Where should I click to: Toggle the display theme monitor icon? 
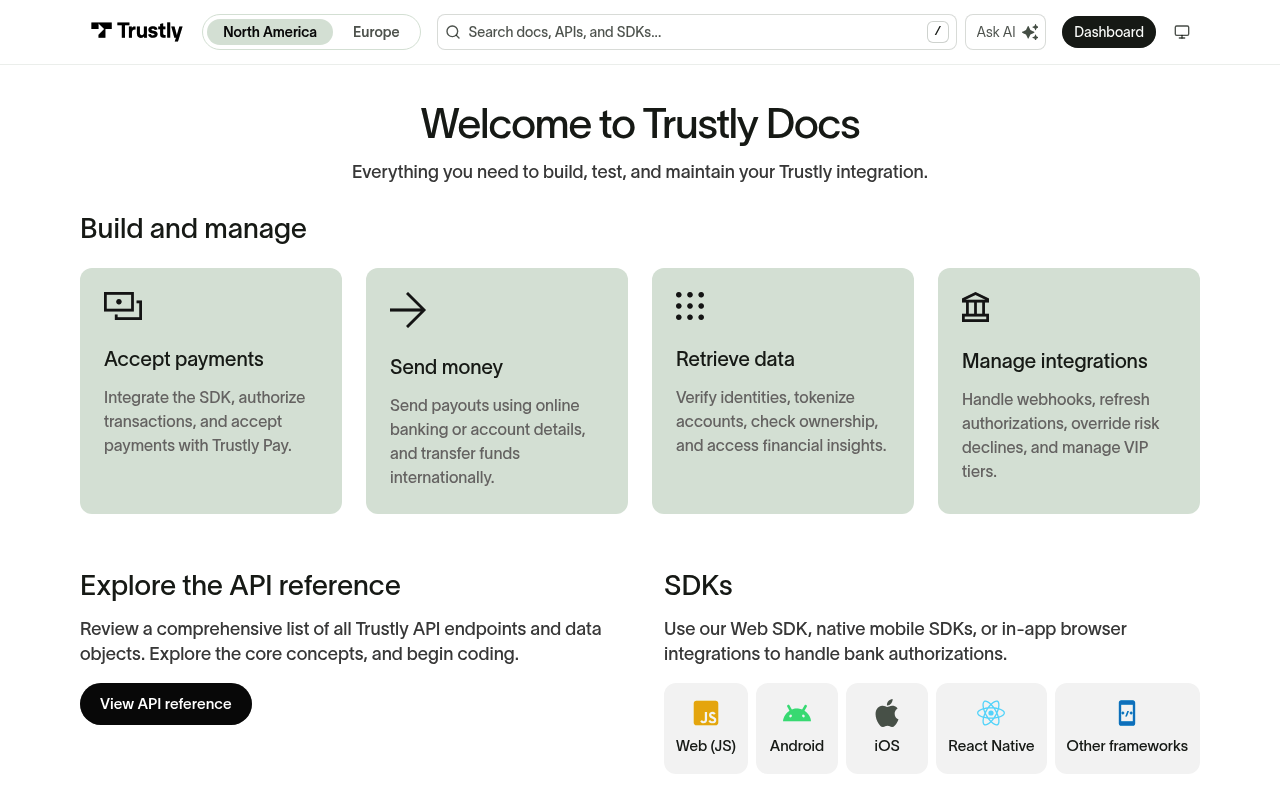(1182, 32)
